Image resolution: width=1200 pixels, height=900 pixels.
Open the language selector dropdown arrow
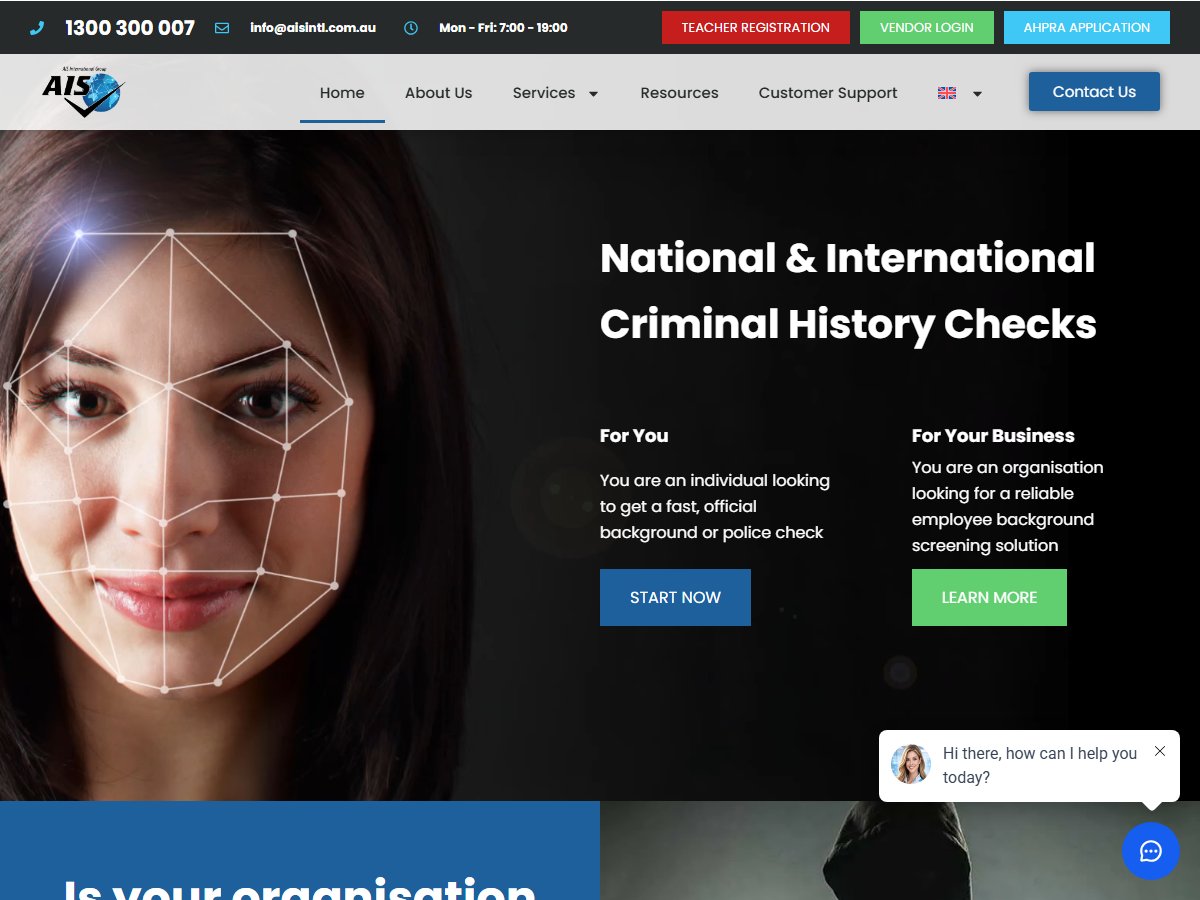(x=977, y=94)
